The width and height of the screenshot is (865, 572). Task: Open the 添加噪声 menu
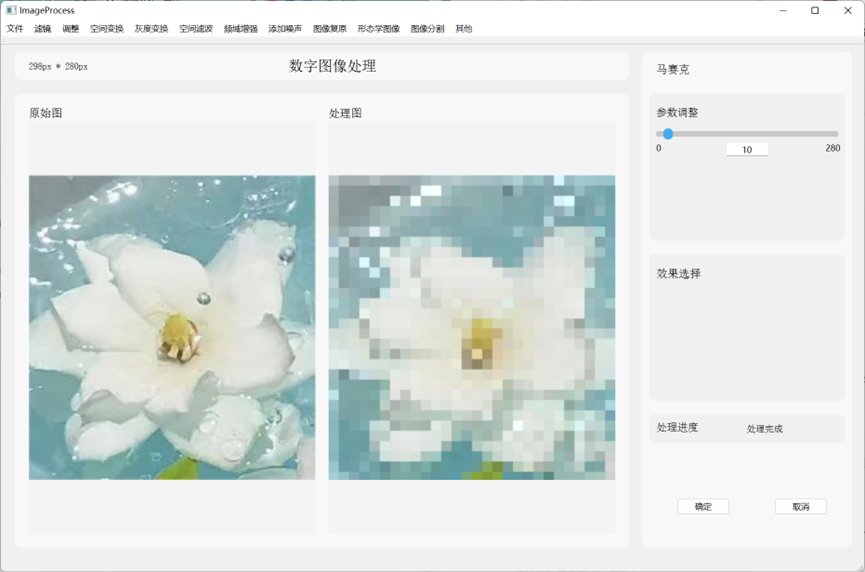tap(285, 29)
